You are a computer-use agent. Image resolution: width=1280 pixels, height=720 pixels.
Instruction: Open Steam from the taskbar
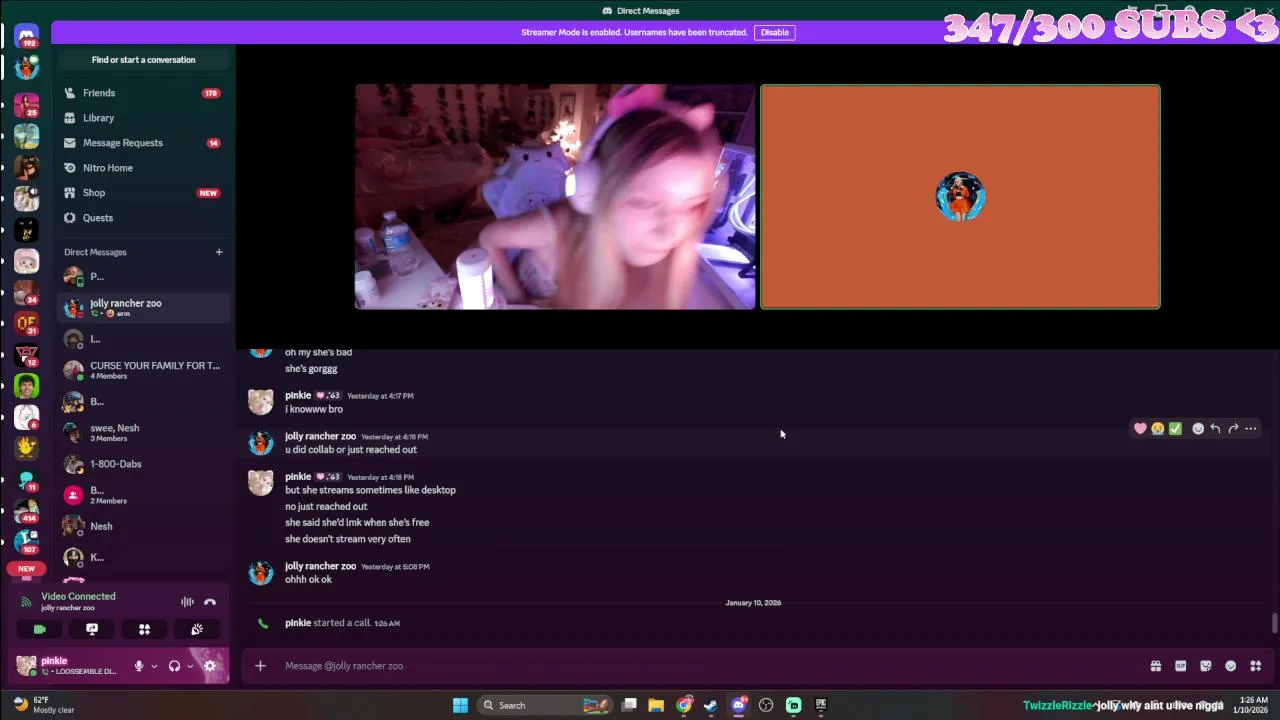coord(711,705)
